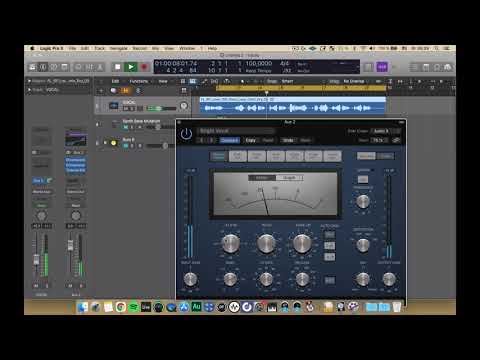Screen dimensions: 480x360
Task: Open the Track menu
Action: click(x=99, y=48)
